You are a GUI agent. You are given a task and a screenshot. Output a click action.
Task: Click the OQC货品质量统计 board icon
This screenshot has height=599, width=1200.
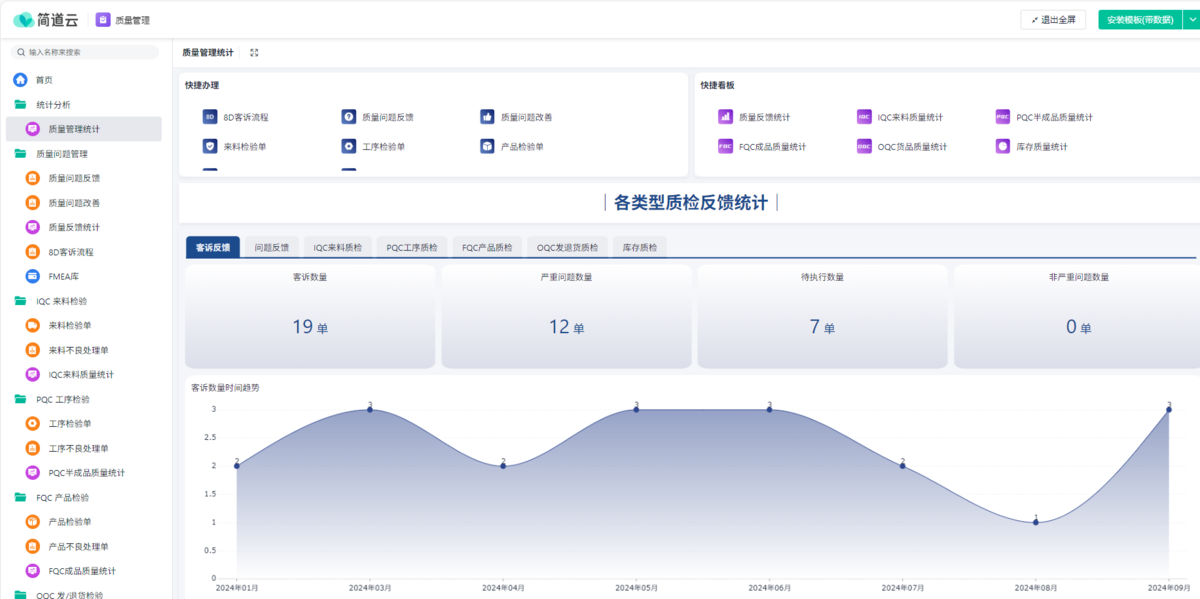[864, 146]
